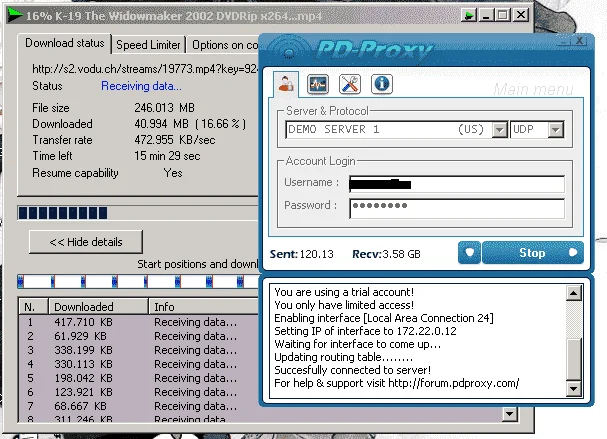Click the Downloaded column header
Screen dimensions: 607x439
click(x=98, y=307)
